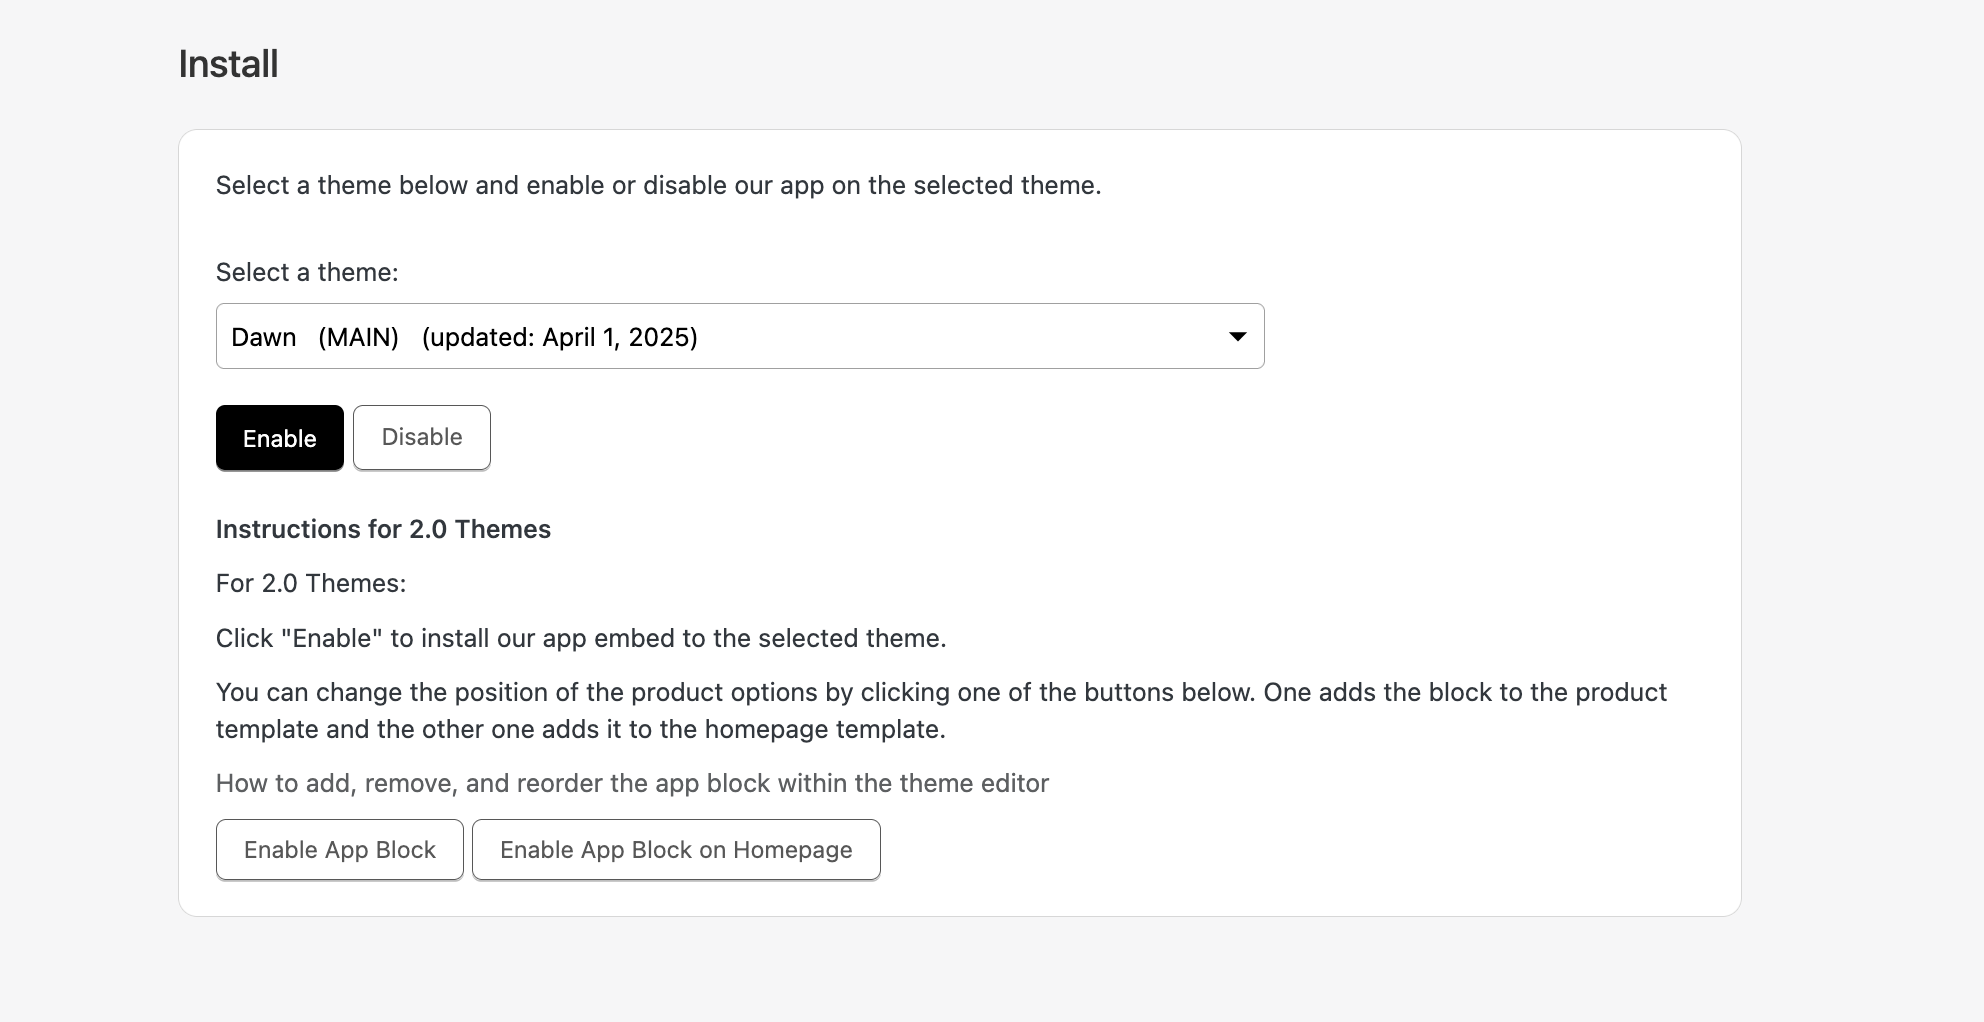Image resolution: width=1984 pixels, height=1022 pixels.
Task: Click the Enable App Block button
Action: [x=340, y=850]
